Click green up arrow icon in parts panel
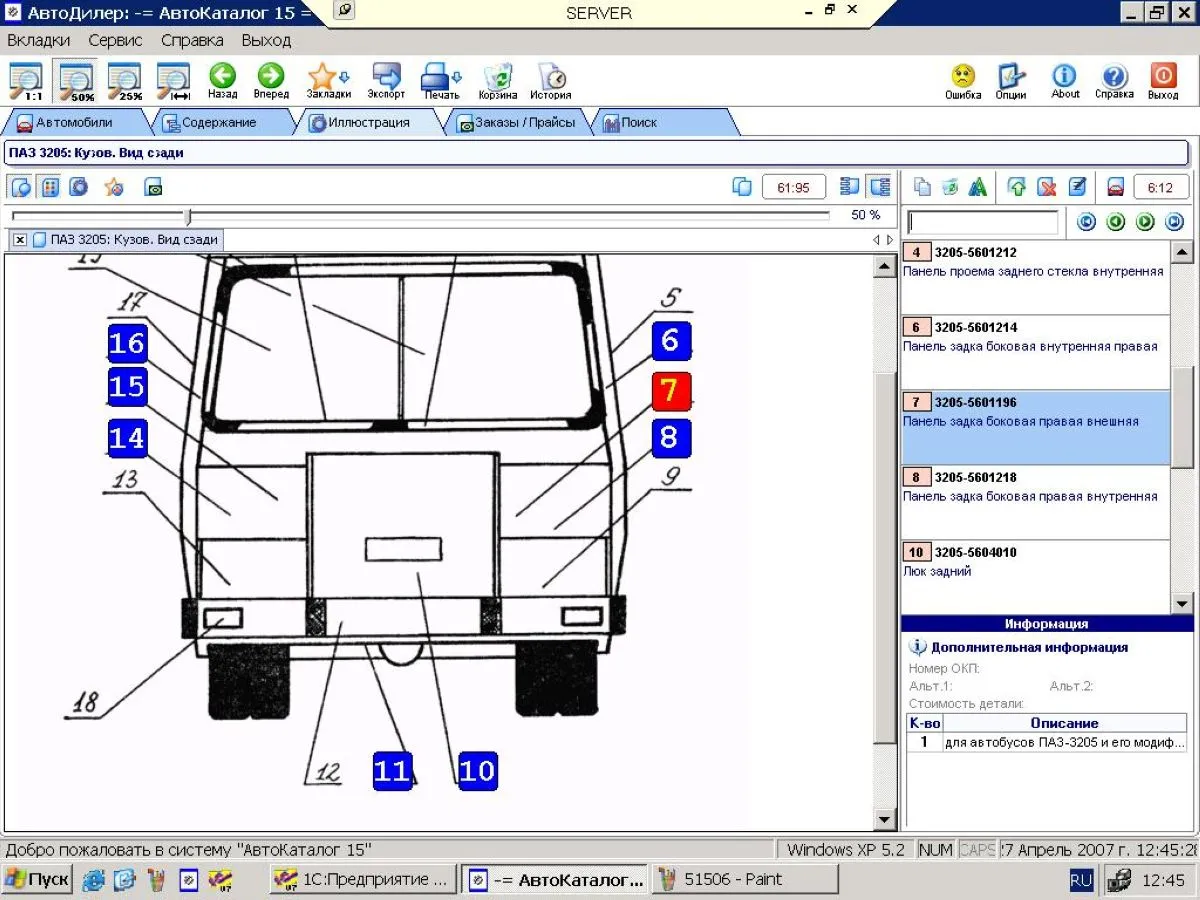The image size is (1200, 900). click(x=1017, y=187)
